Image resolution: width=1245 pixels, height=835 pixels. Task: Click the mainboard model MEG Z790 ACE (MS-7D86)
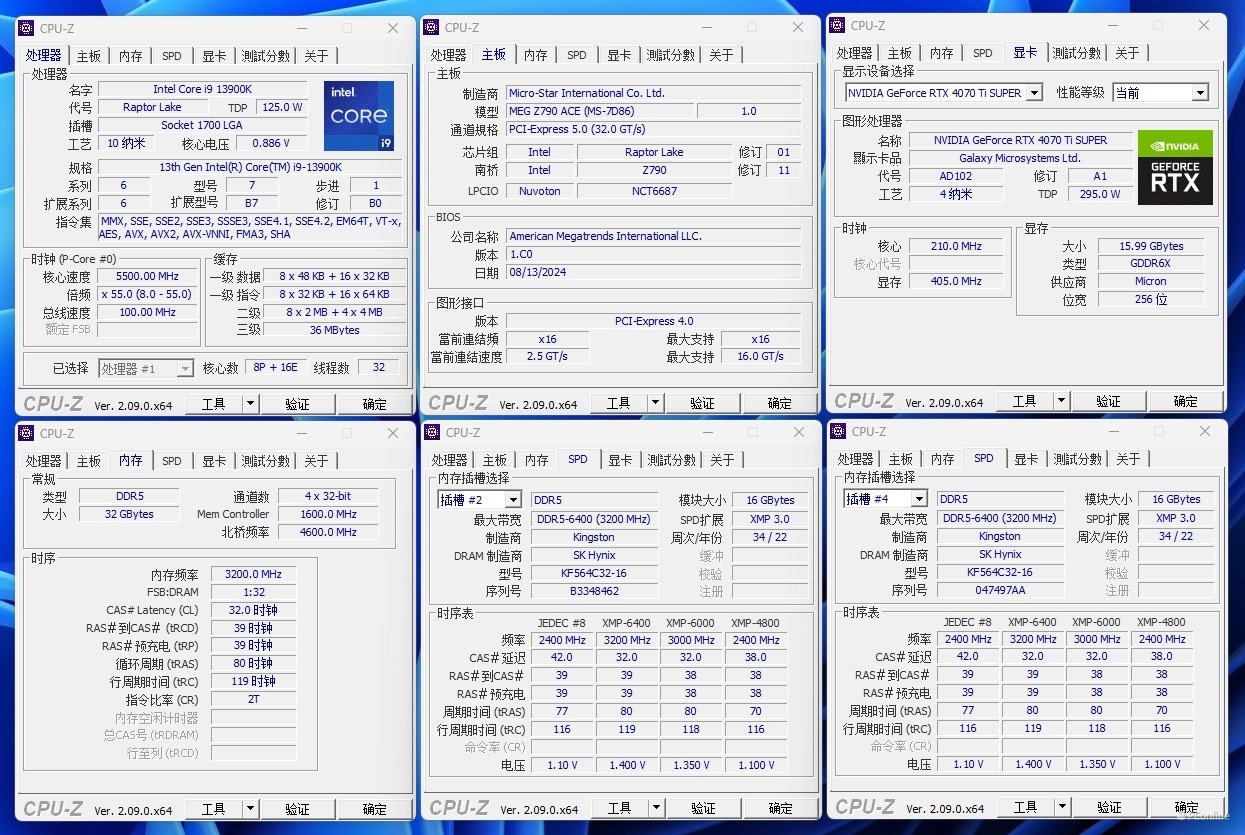(598, 111)
